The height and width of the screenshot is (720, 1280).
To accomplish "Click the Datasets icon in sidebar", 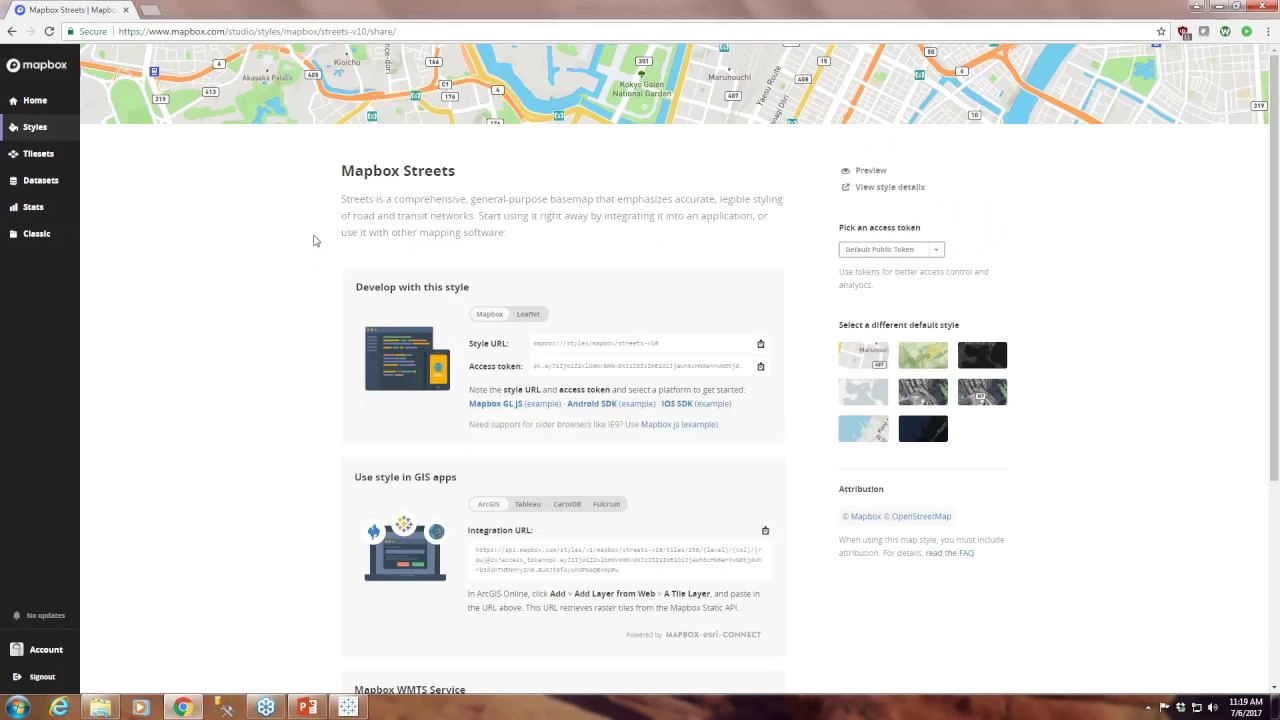I will 13,180.
